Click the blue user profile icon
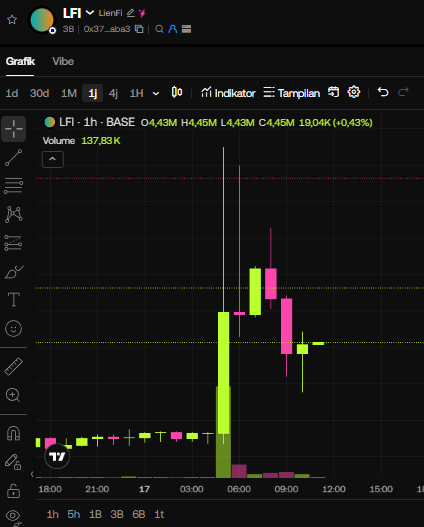 coord(173,29)
